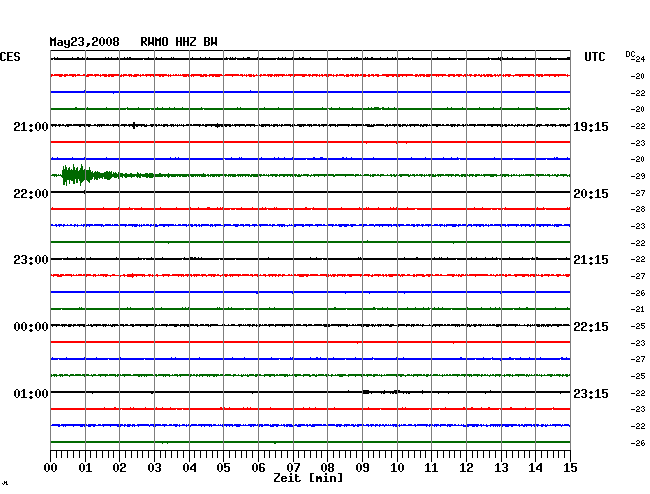
Task: Click the 21:15 UTC time label
Action: [x=591, y=260]
